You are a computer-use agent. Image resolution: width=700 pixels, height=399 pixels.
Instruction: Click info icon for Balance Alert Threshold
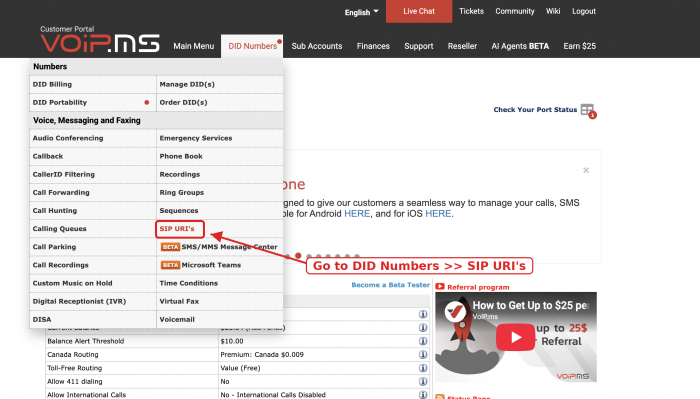click(x=423, y=341)
